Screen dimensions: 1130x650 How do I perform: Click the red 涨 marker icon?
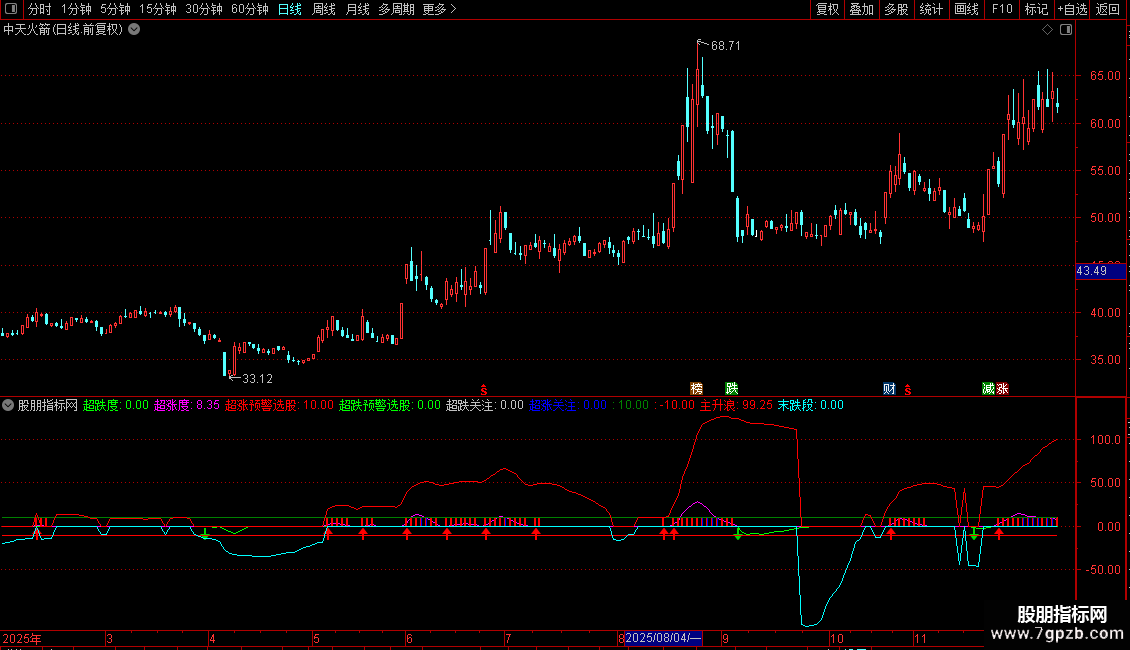coord(1002,388)
